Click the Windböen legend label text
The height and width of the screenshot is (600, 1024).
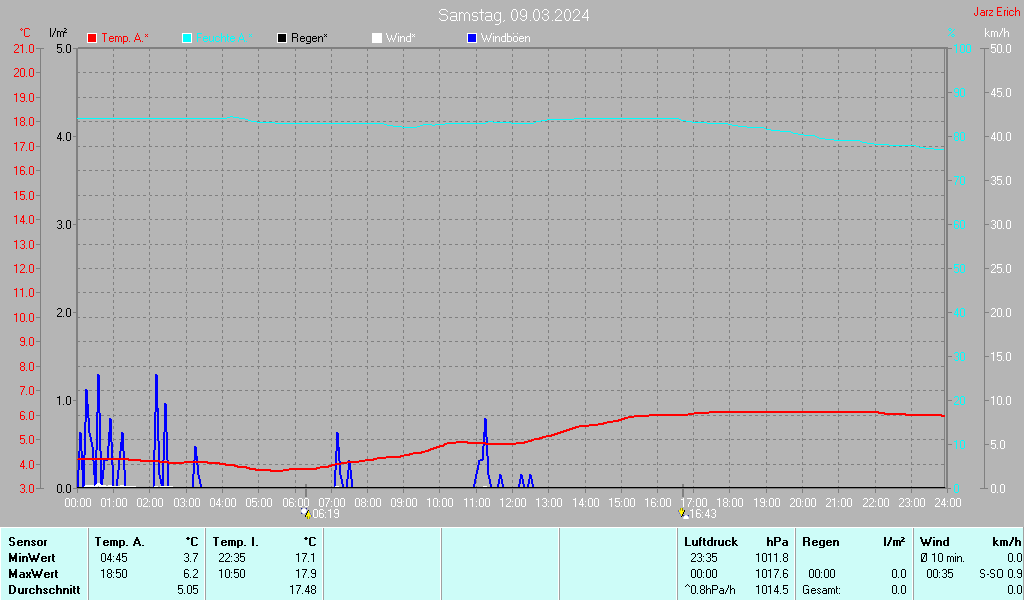[505, 38]
